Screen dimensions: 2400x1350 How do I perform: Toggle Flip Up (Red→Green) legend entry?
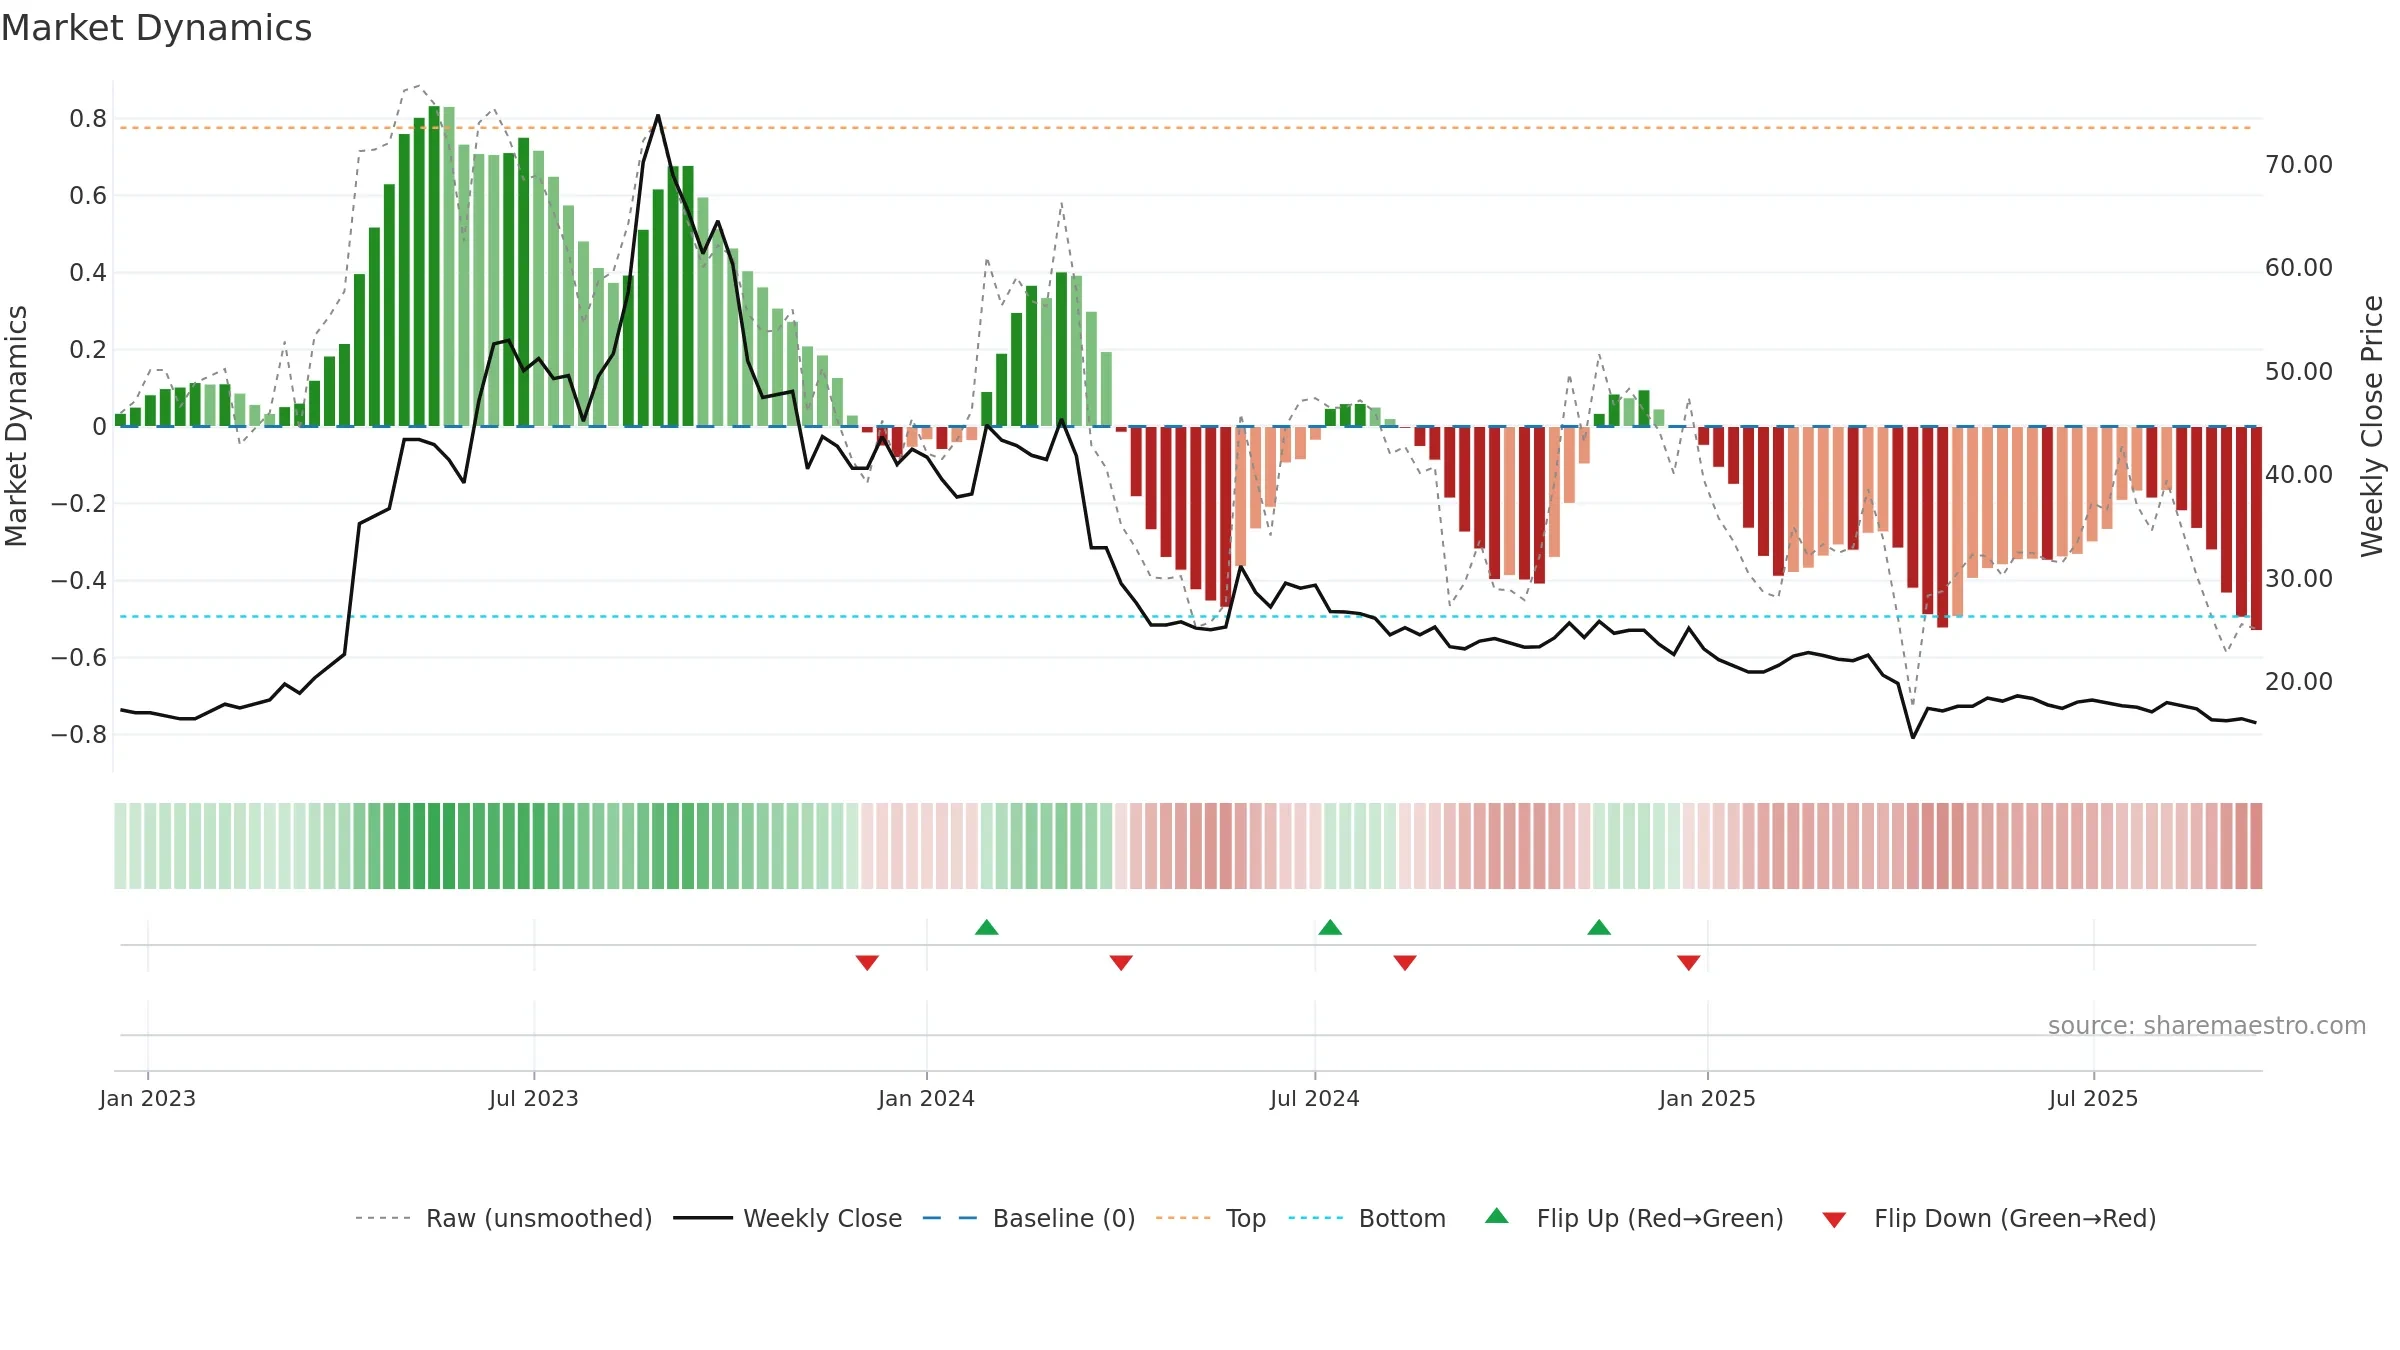(x=1635, y=1218)
